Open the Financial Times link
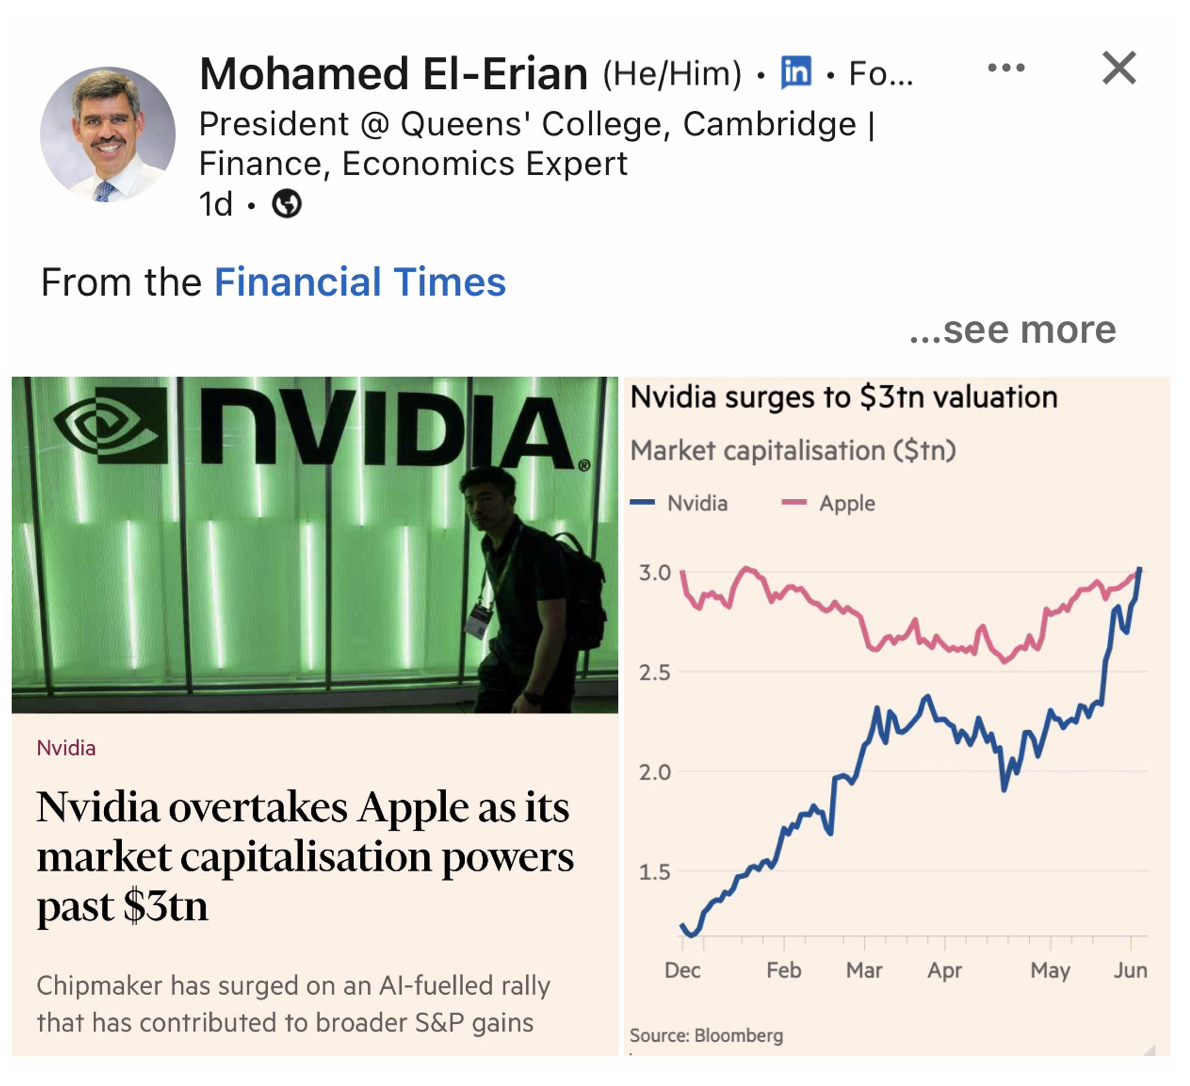Viewport: 1190px width, 1086px height. 360,282
